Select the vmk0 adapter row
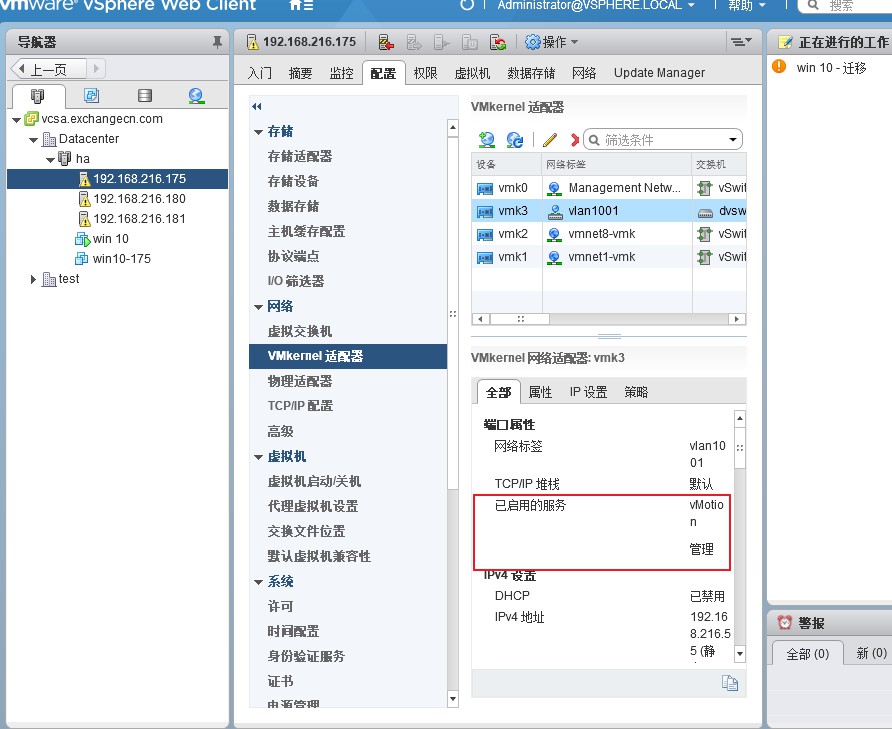 (609, 188)
